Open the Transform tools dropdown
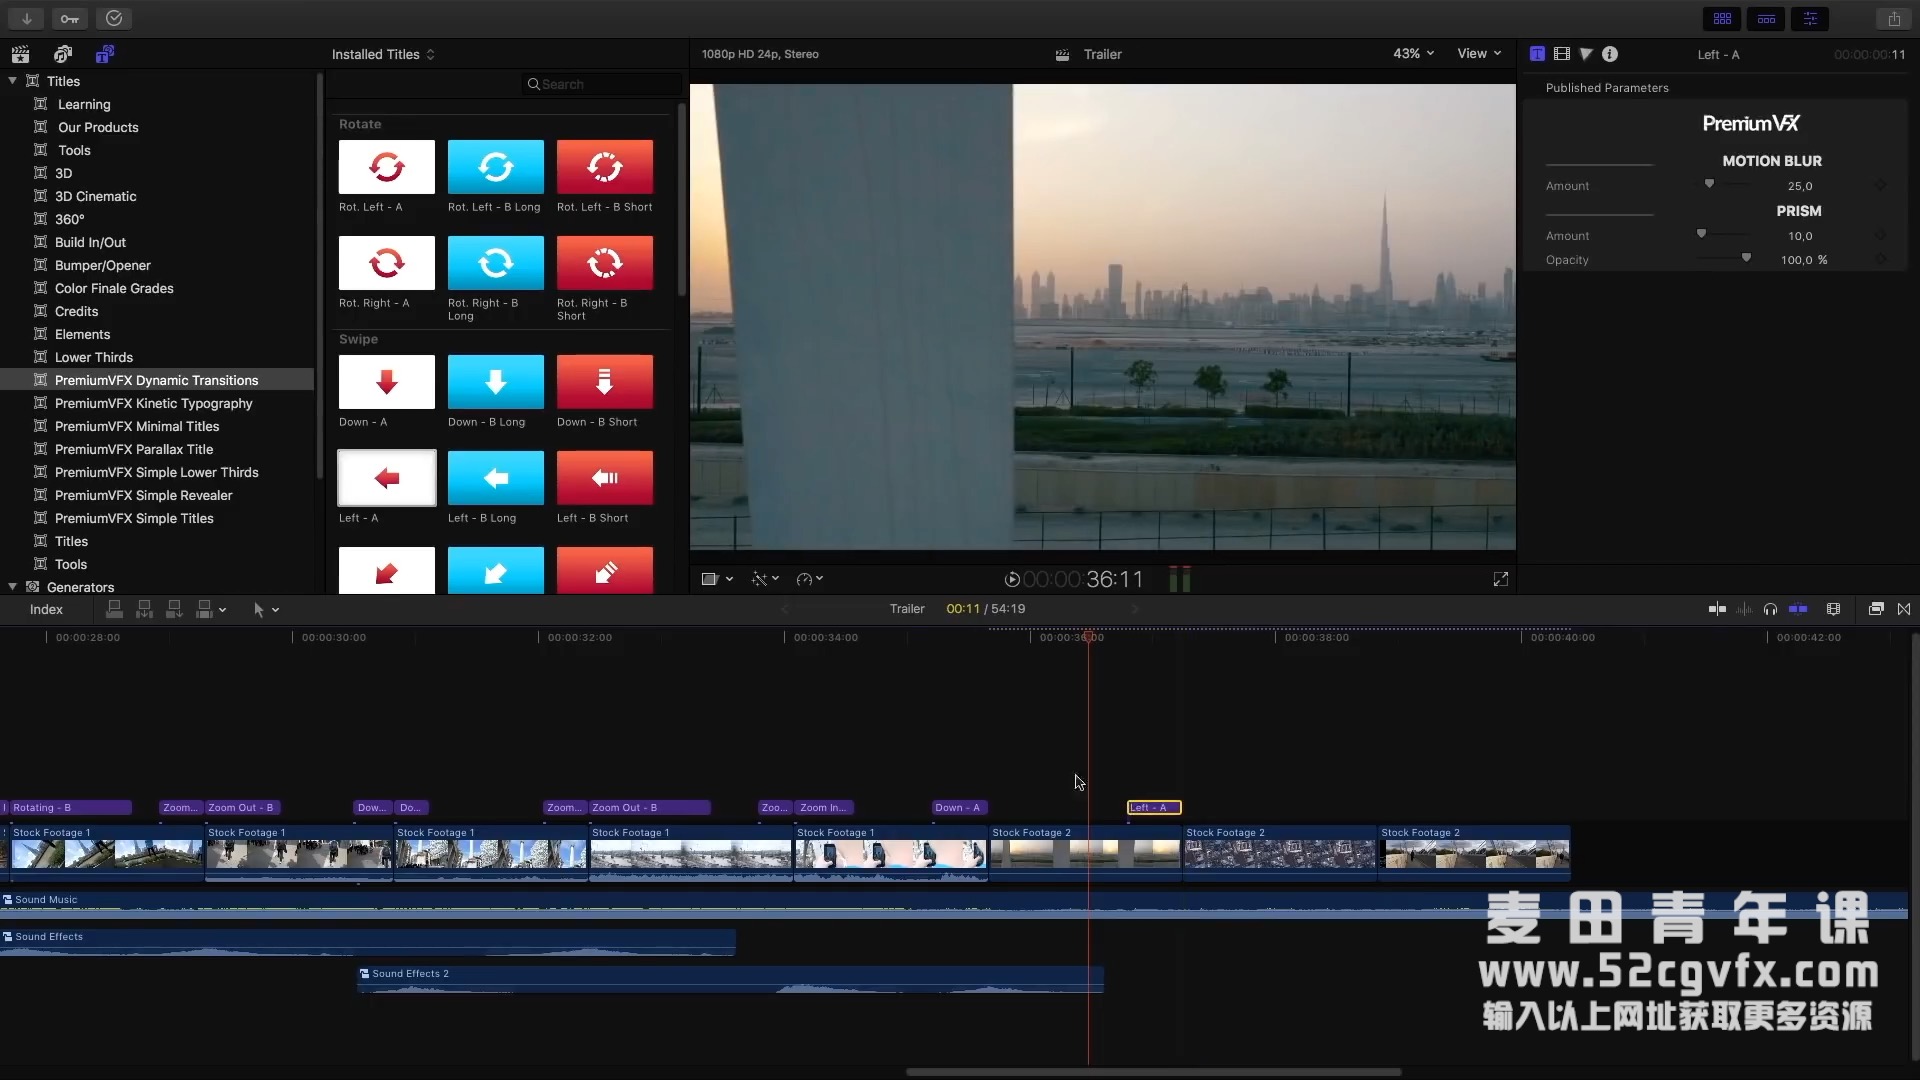Viewport: 1920px width, 1080px height. coord(765,579)
